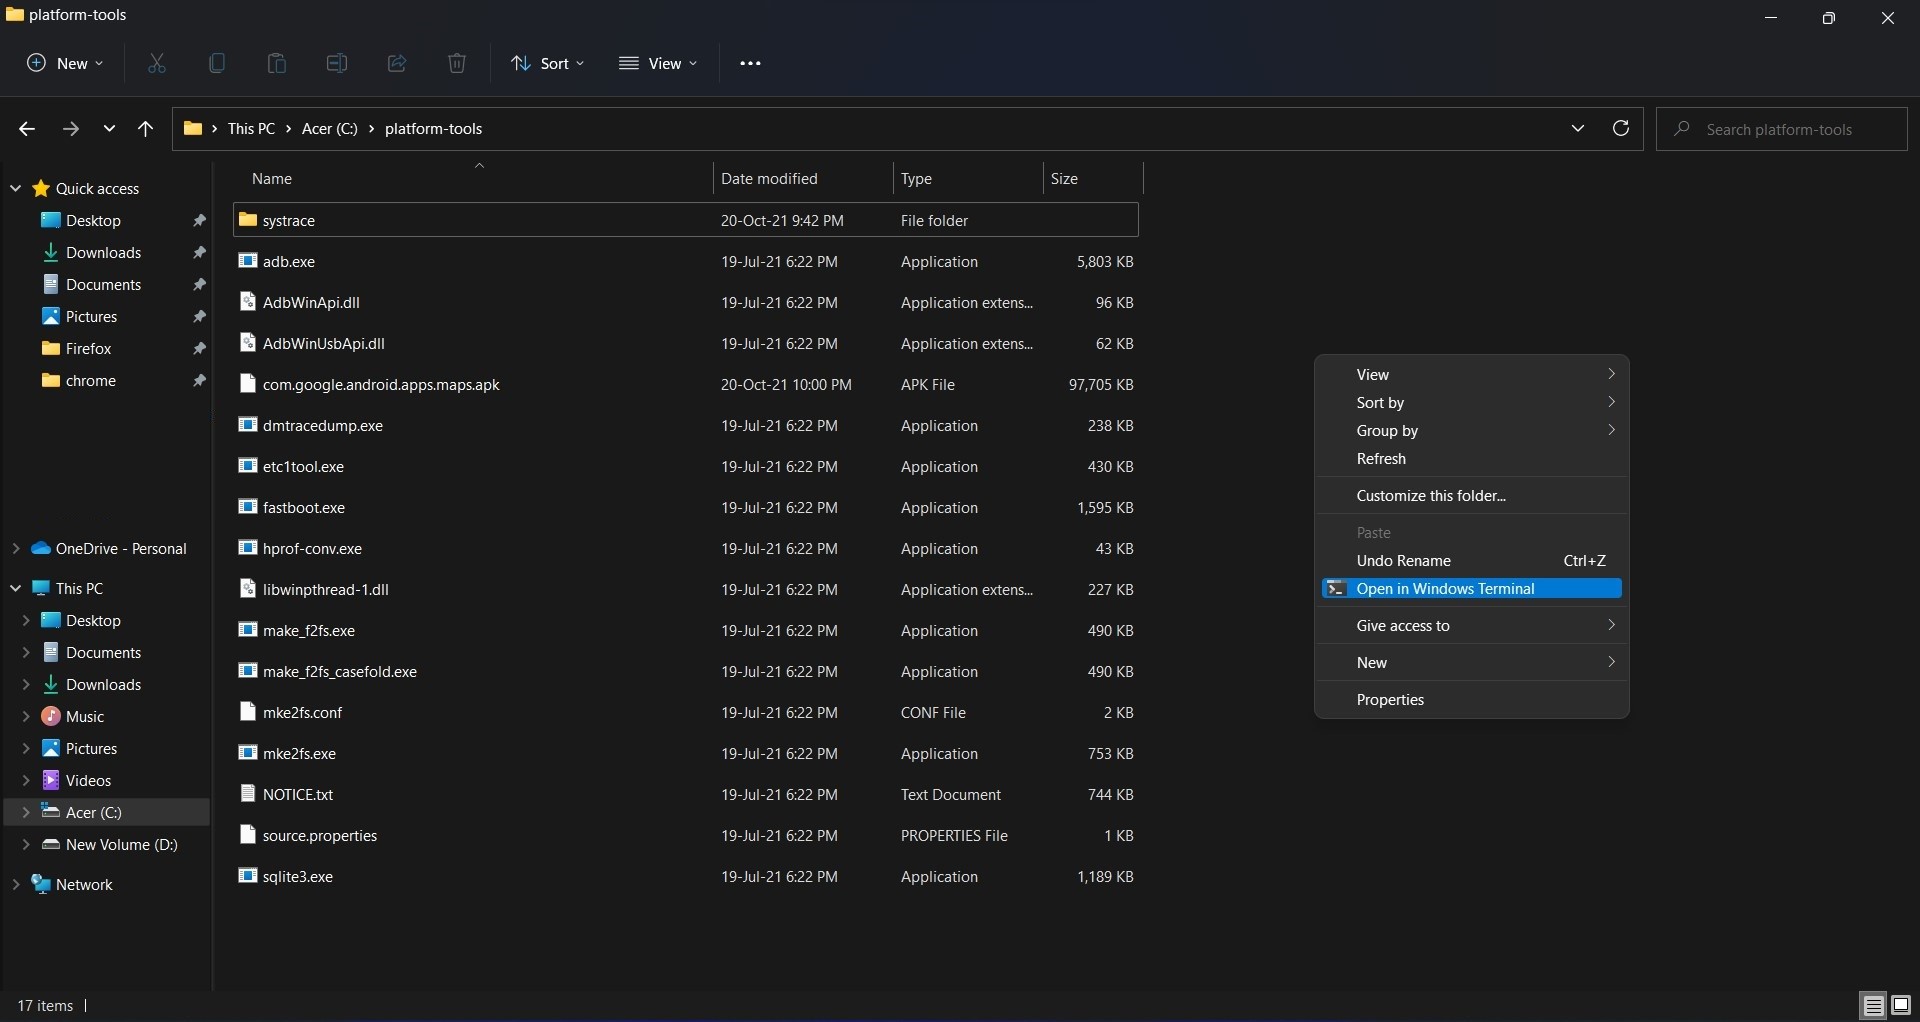Open the Sort dropdown menu
Viewport: 1920px width, 1022px height.
click(x=548, y=64)
